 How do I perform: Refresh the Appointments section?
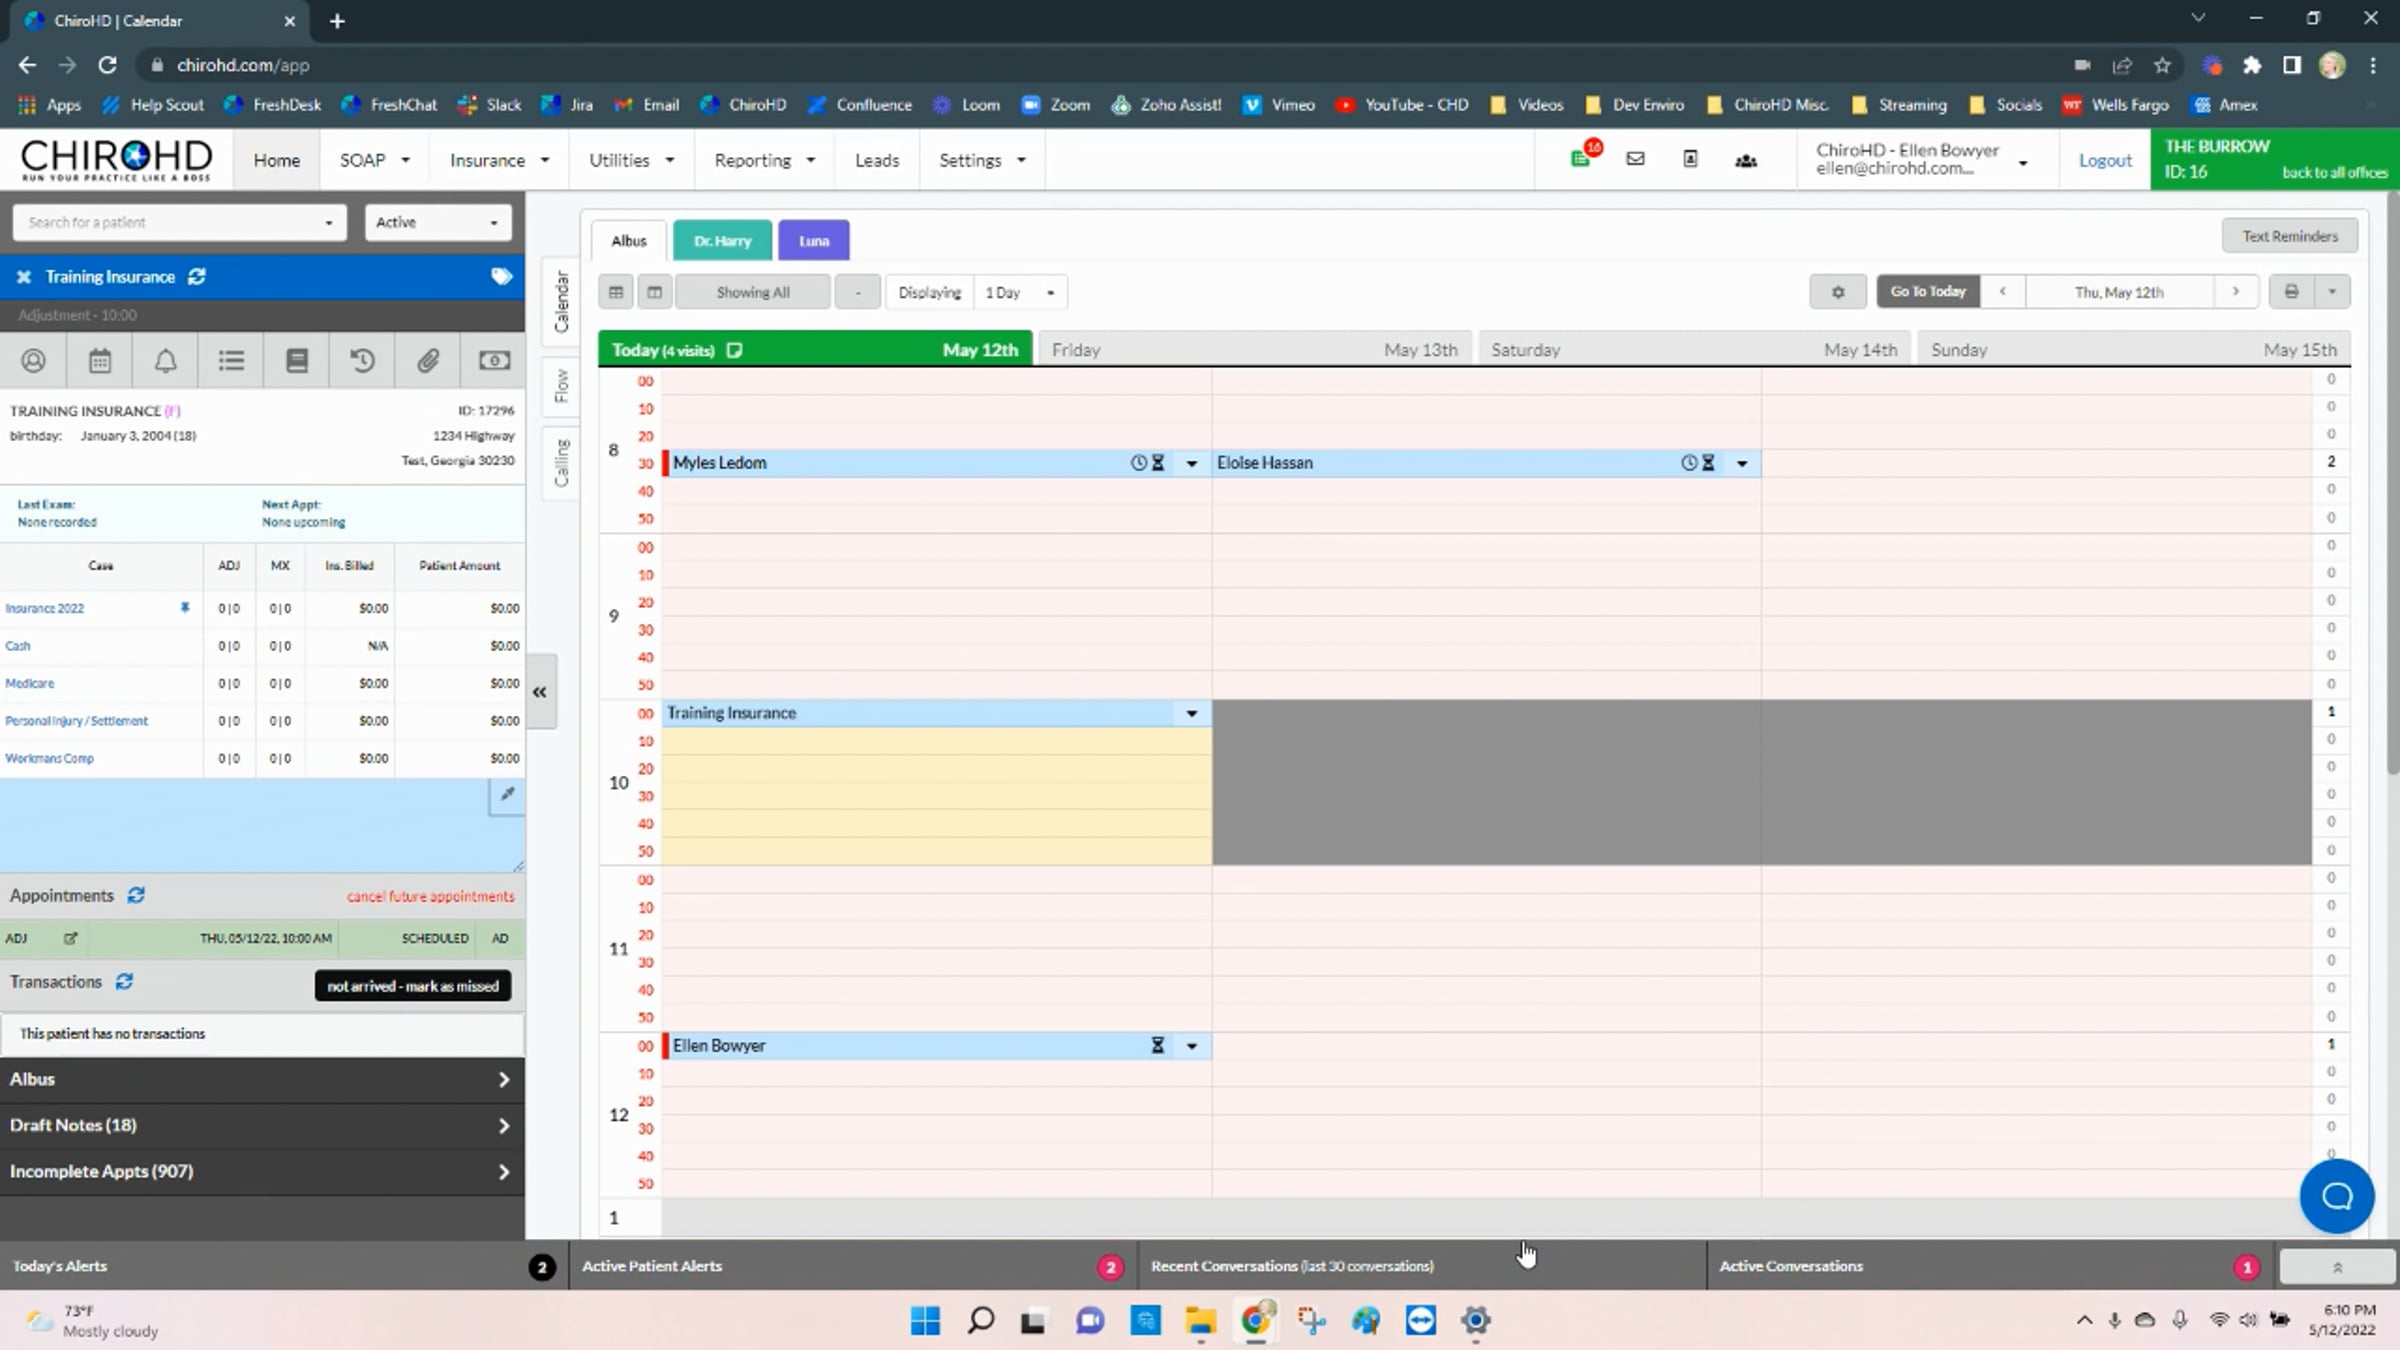(x=136, y=895)
